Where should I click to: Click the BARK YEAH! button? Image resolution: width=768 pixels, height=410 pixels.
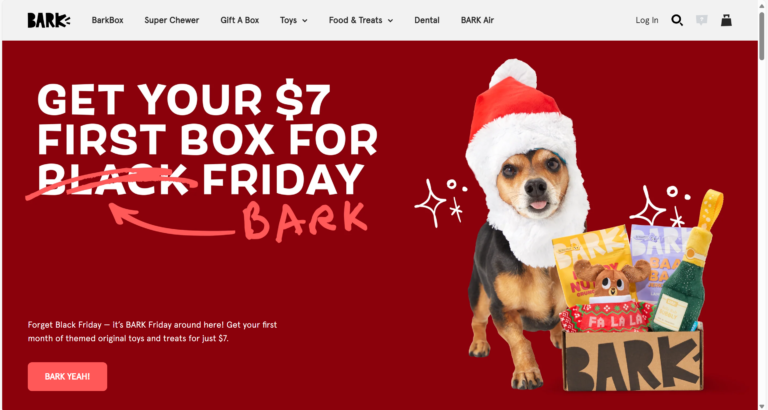67,376
